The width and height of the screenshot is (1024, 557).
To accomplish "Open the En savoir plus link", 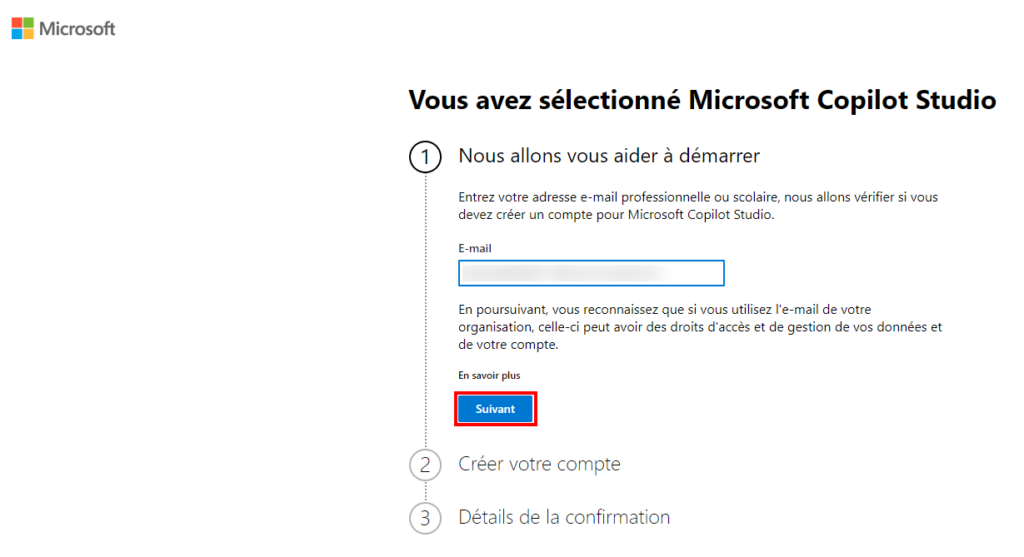I will [x=489, y=375].
